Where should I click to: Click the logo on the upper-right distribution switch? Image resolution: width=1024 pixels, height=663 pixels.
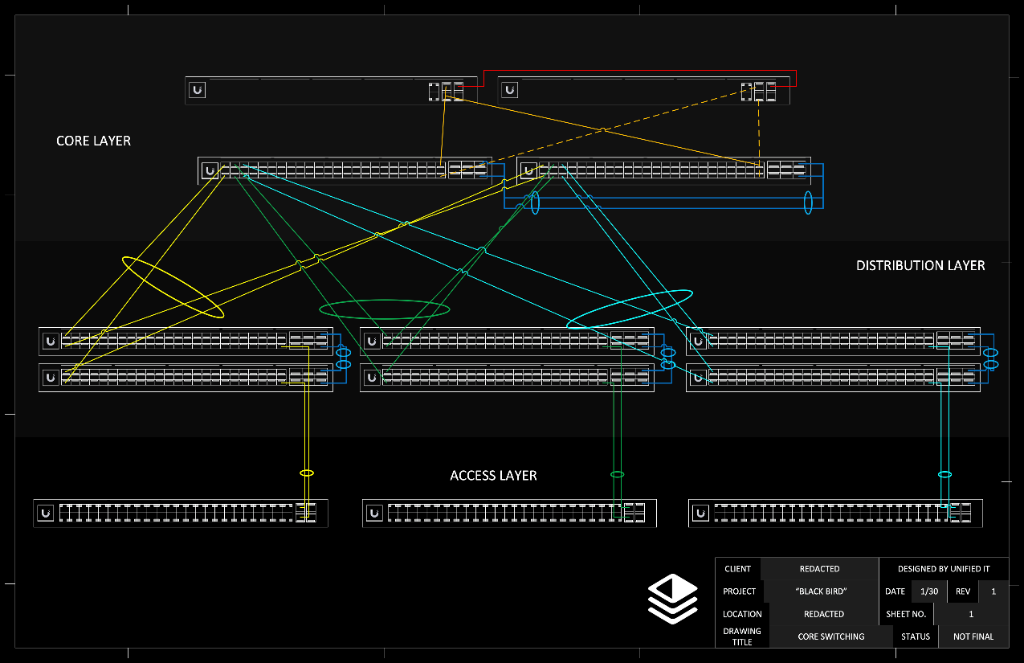coord(698,341)
